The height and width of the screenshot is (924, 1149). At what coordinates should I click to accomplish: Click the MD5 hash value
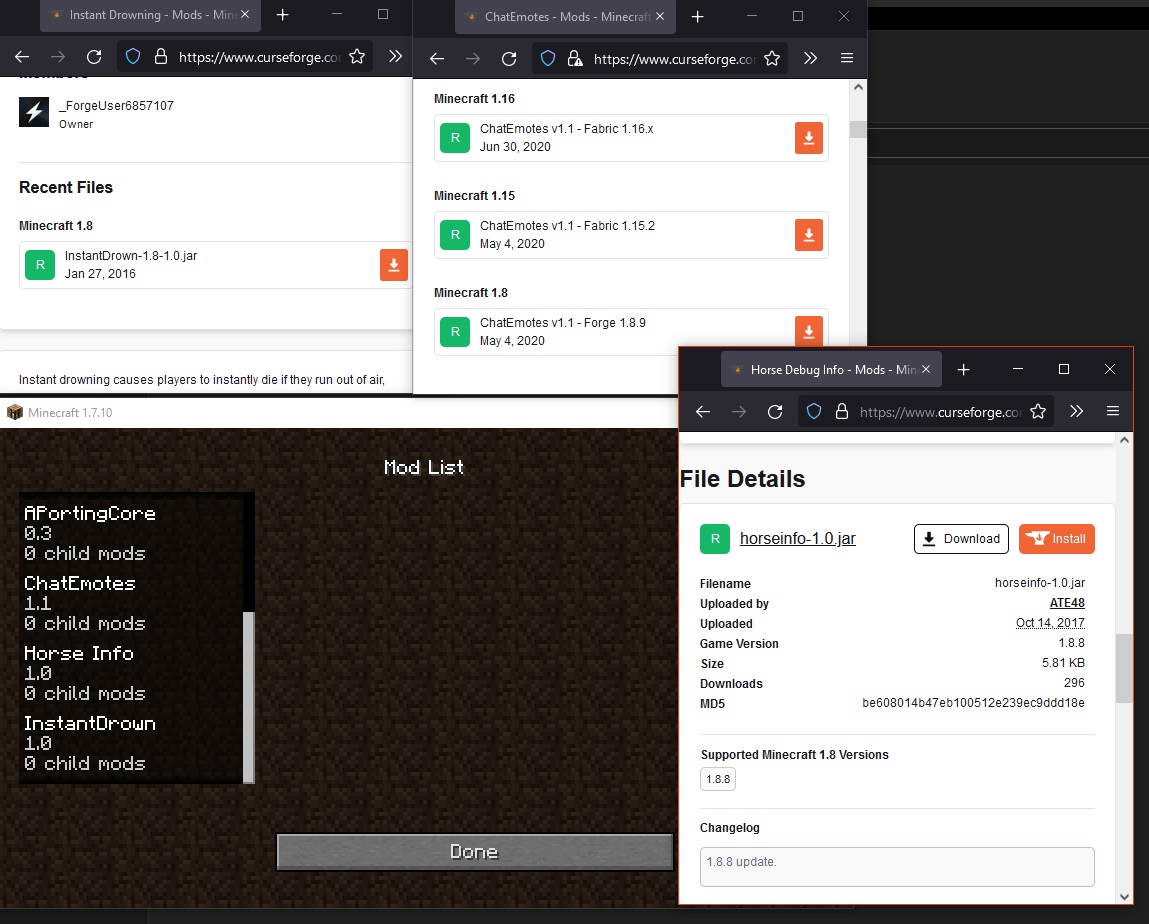[x=973, y=703]
